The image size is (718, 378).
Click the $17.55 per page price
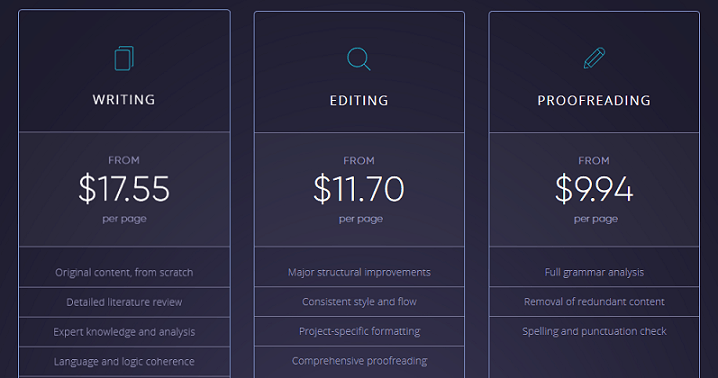pos(124,189)
